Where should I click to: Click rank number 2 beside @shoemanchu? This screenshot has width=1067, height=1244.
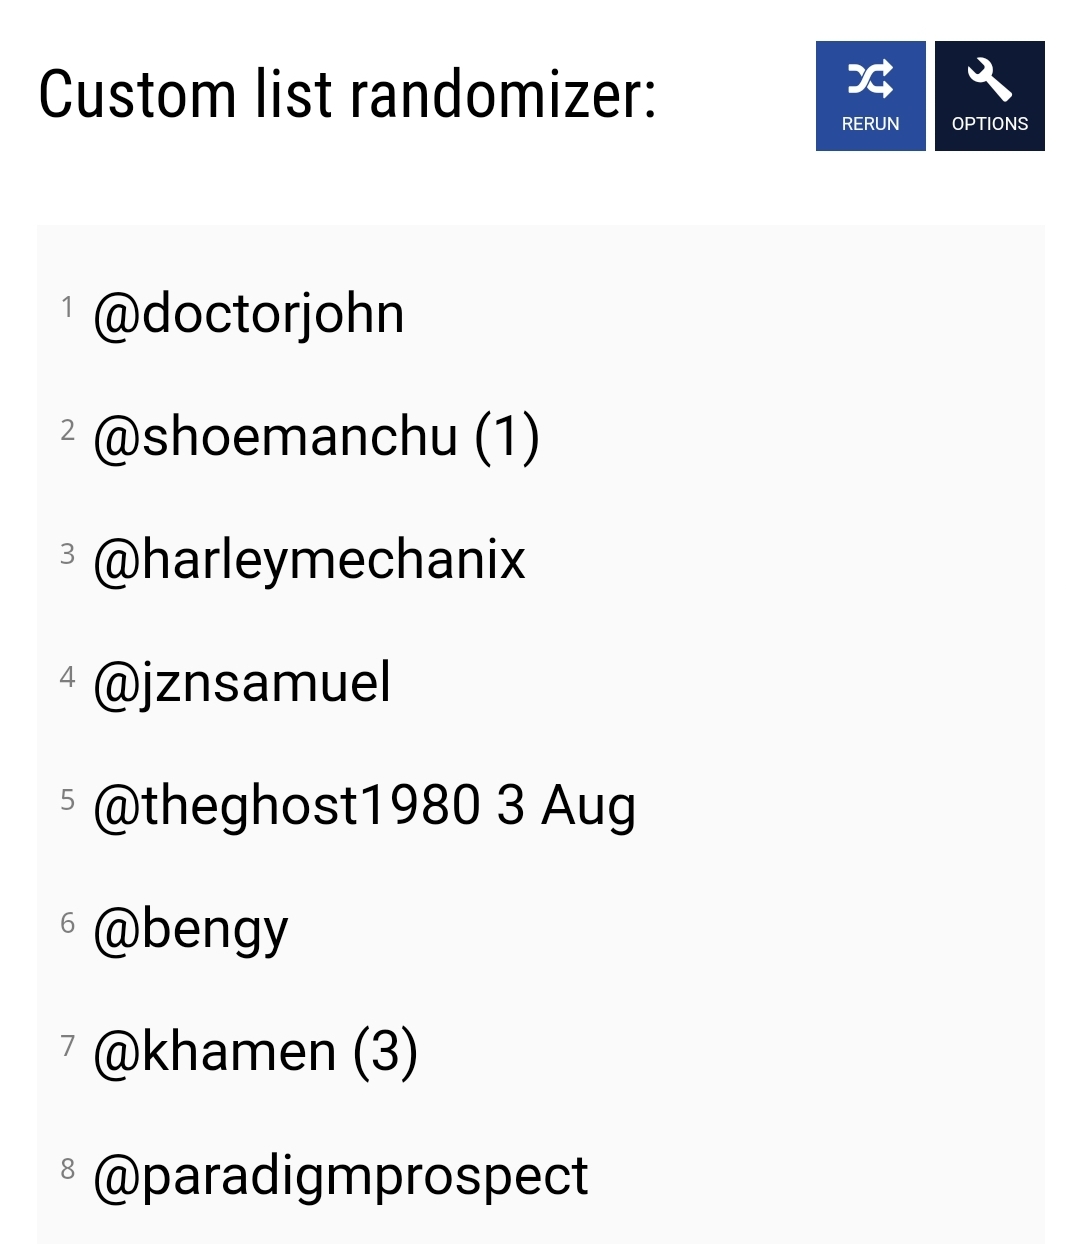tap(67, 430)
